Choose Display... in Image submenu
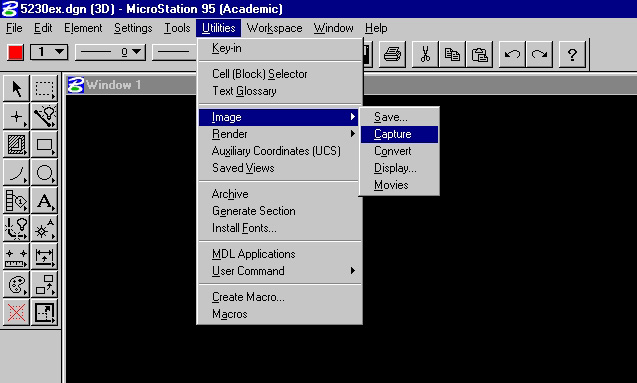 [399, 168]
